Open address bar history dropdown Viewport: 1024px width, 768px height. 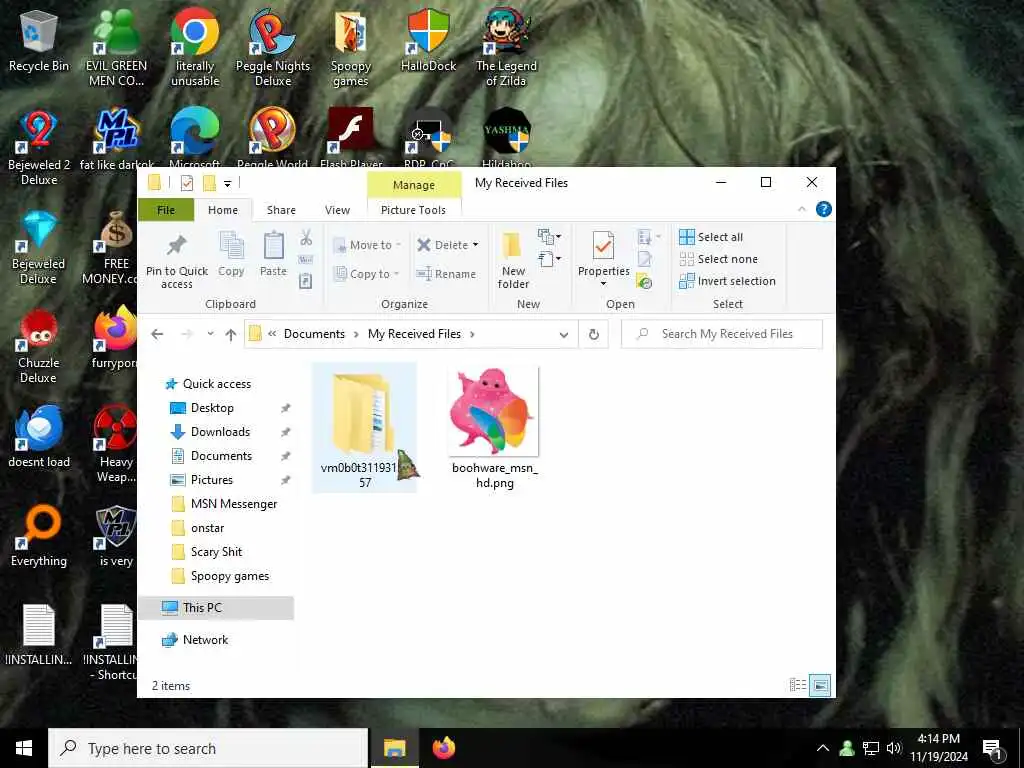564,334
